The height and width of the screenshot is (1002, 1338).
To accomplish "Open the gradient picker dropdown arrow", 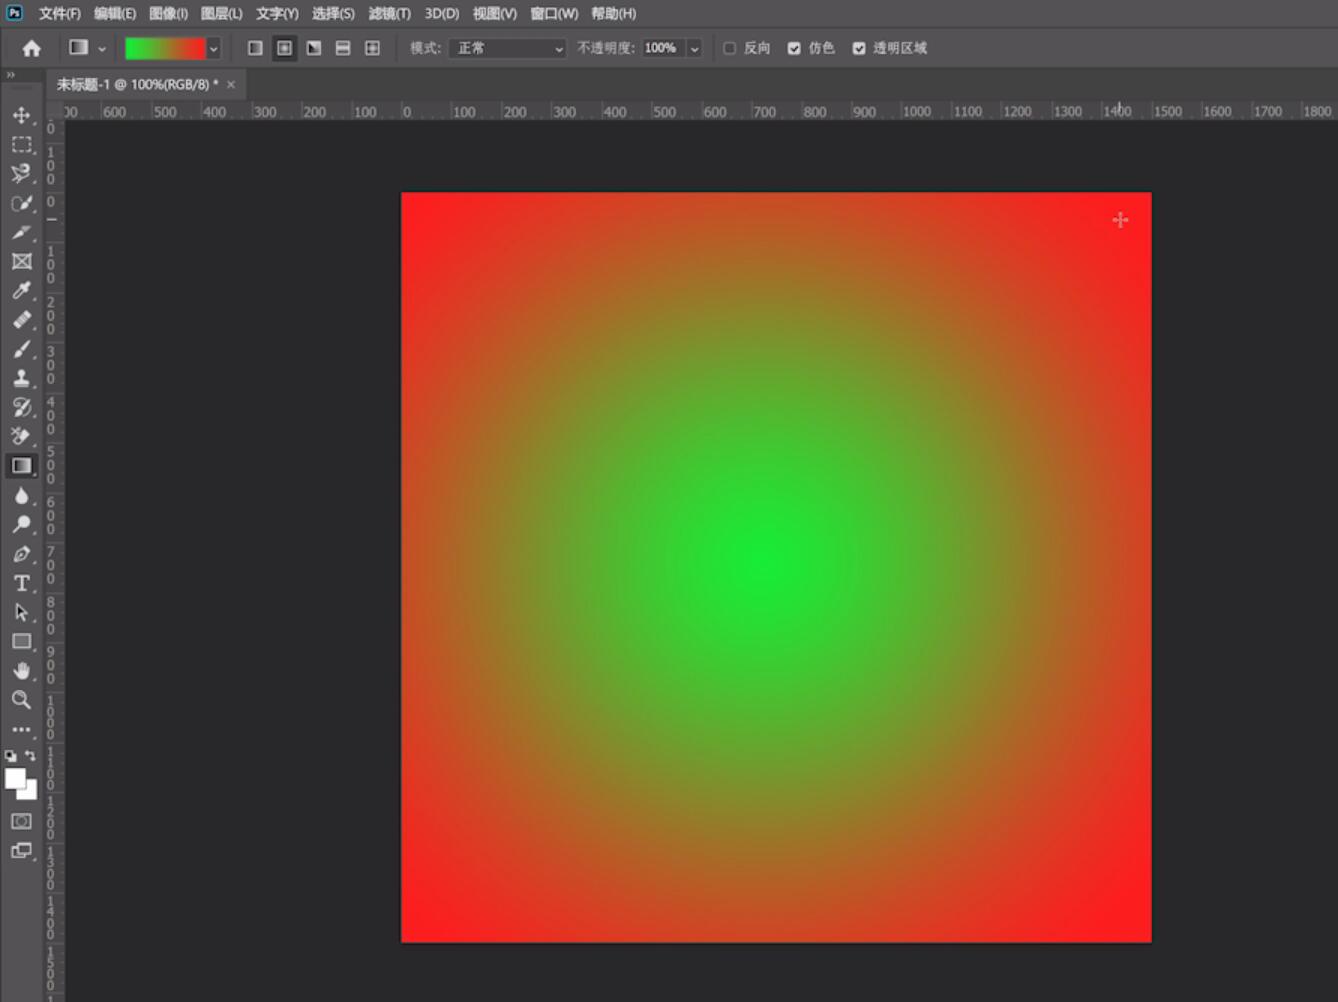I will (x=213, y=48).
